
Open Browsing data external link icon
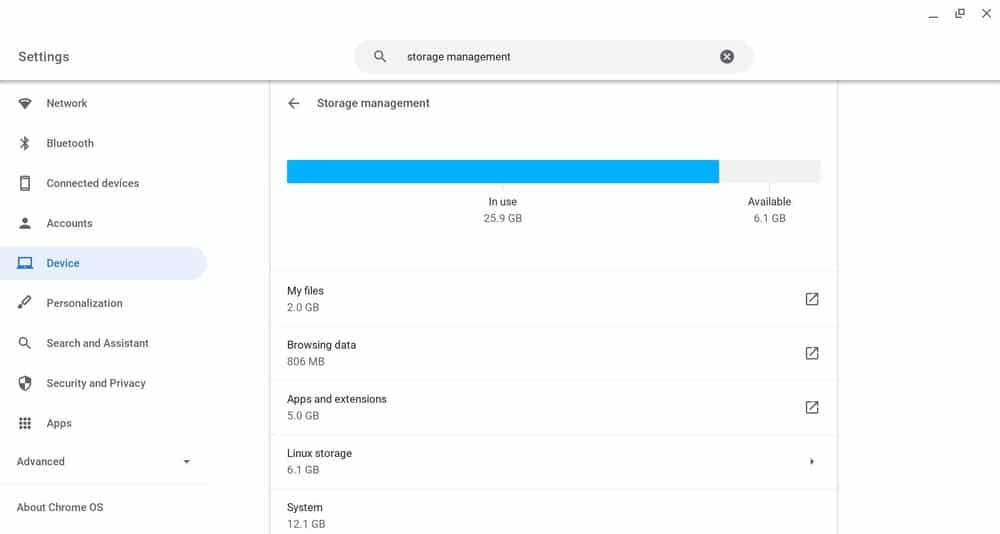(812, 353)
